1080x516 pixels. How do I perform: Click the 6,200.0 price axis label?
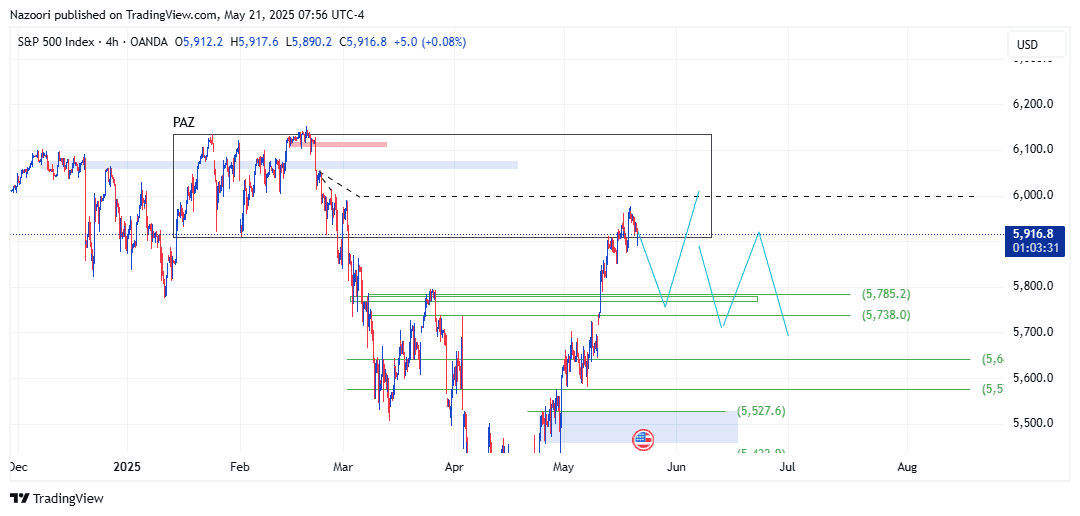pos(1035,104)
